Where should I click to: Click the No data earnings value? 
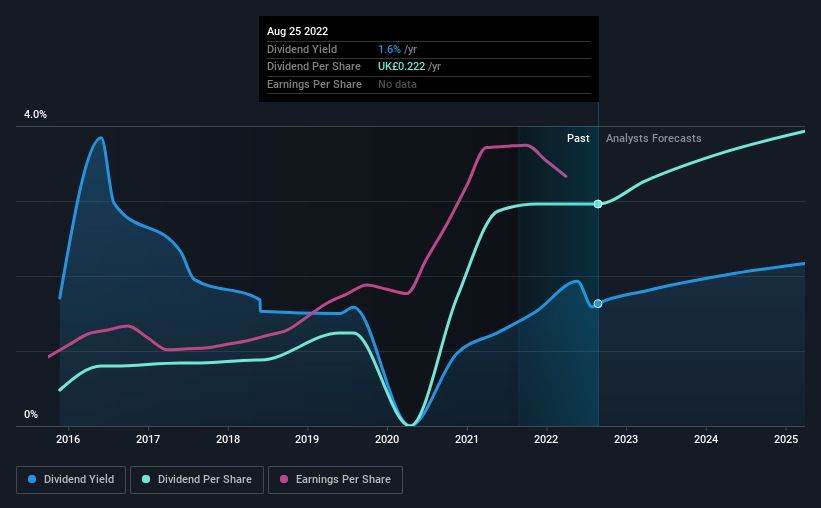tap(397, 84)
